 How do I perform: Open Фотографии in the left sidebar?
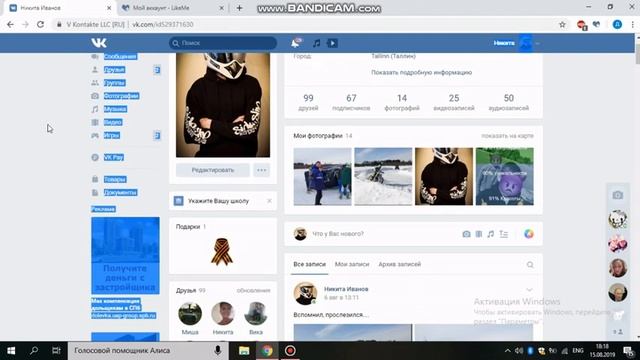121,96
